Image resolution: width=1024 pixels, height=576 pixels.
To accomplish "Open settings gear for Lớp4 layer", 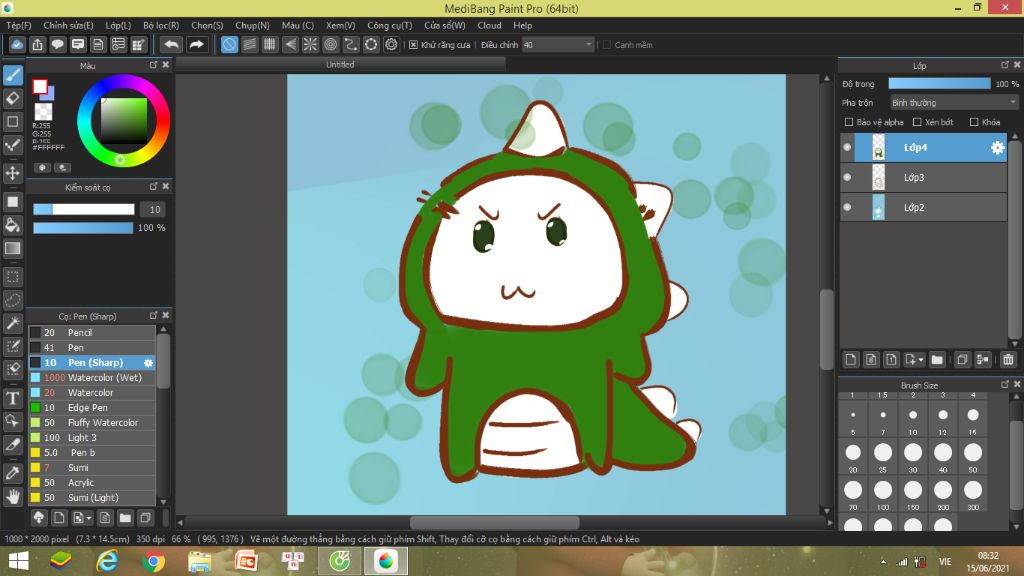I will point(997,148).
